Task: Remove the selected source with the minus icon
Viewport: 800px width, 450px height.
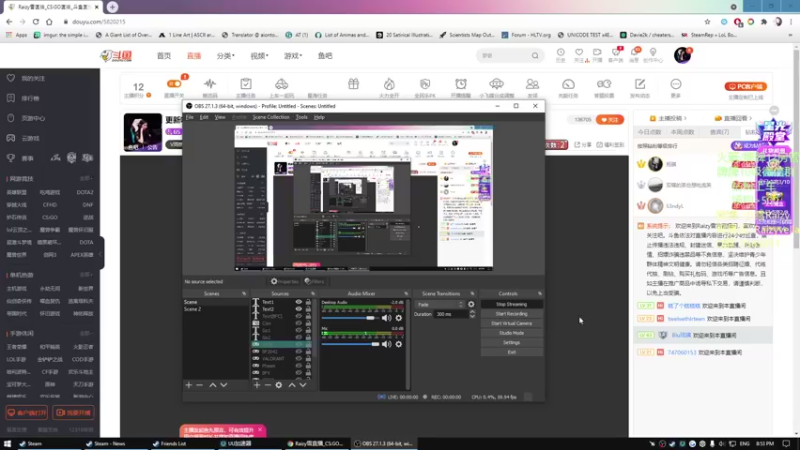Action: [267, 385]
